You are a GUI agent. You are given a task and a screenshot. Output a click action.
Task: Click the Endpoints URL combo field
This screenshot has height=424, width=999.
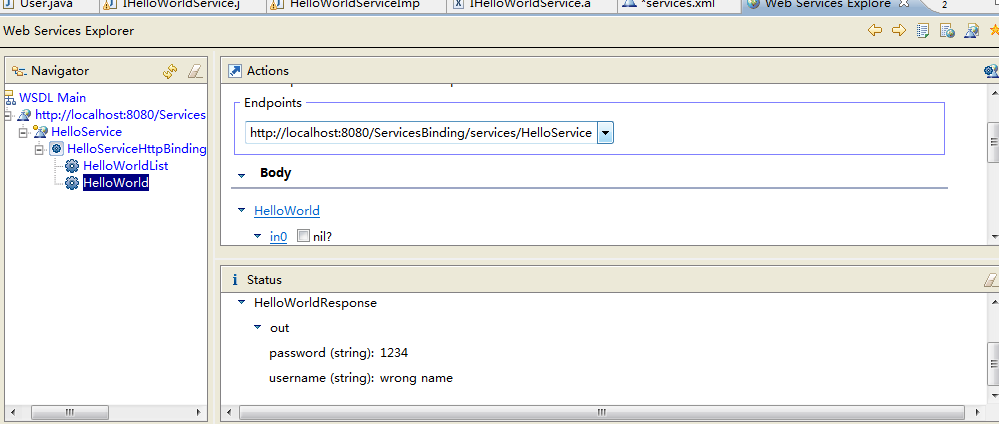pyautogui.click(x=421, y=133)
